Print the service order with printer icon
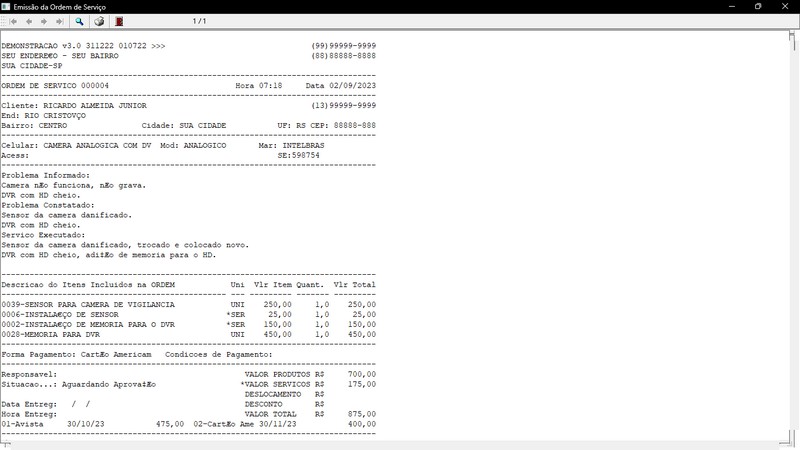 tap(99, 21)
